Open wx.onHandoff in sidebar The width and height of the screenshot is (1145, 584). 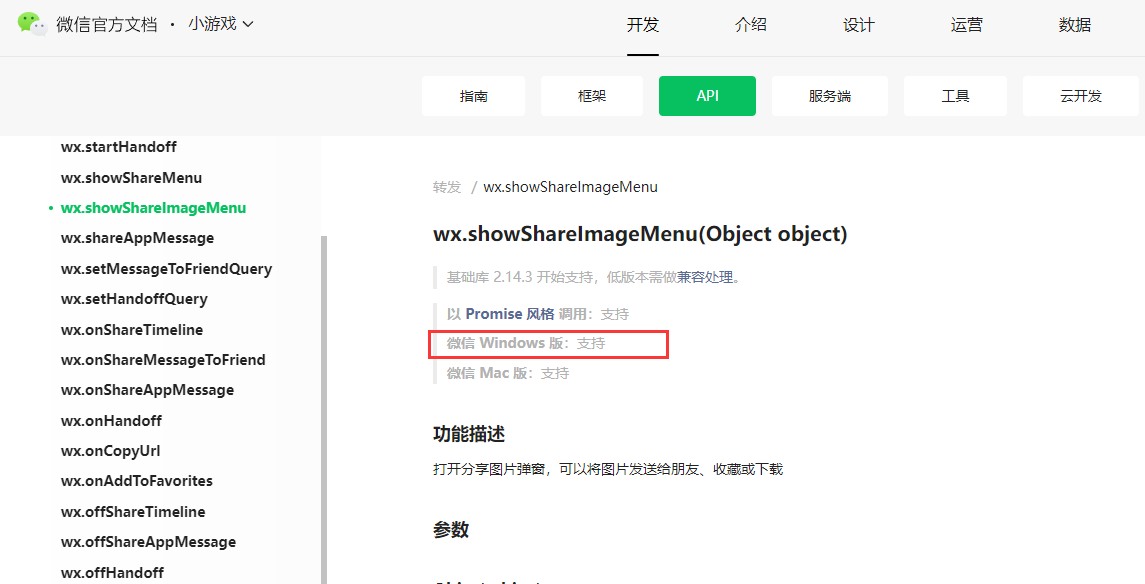[111, 421]
